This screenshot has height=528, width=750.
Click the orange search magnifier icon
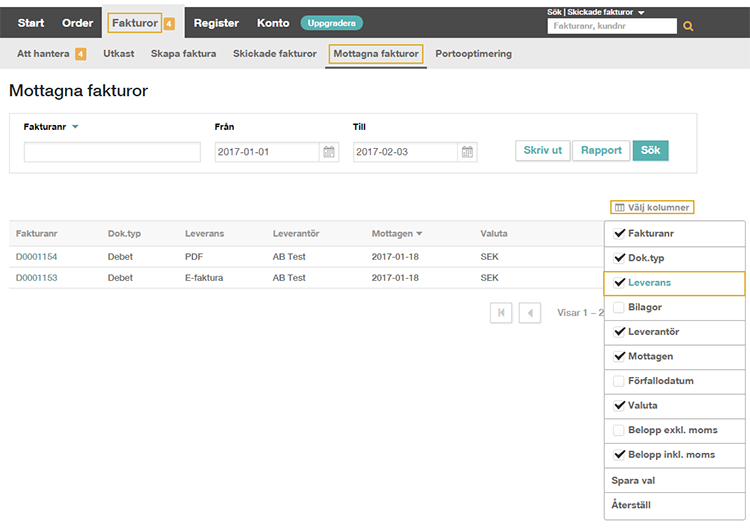point(688,26)
